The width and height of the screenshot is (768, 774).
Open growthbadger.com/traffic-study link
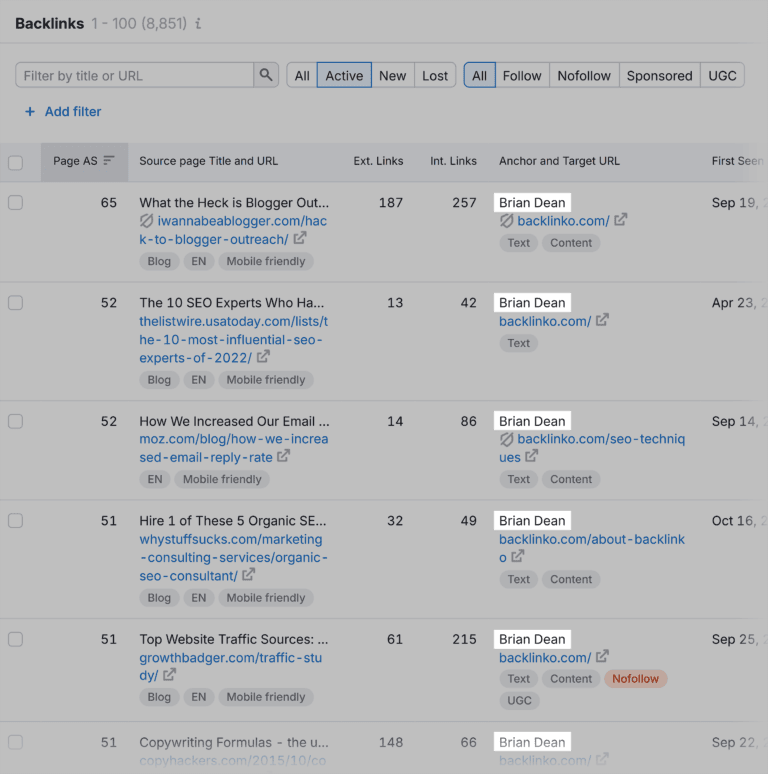(230, 666)
